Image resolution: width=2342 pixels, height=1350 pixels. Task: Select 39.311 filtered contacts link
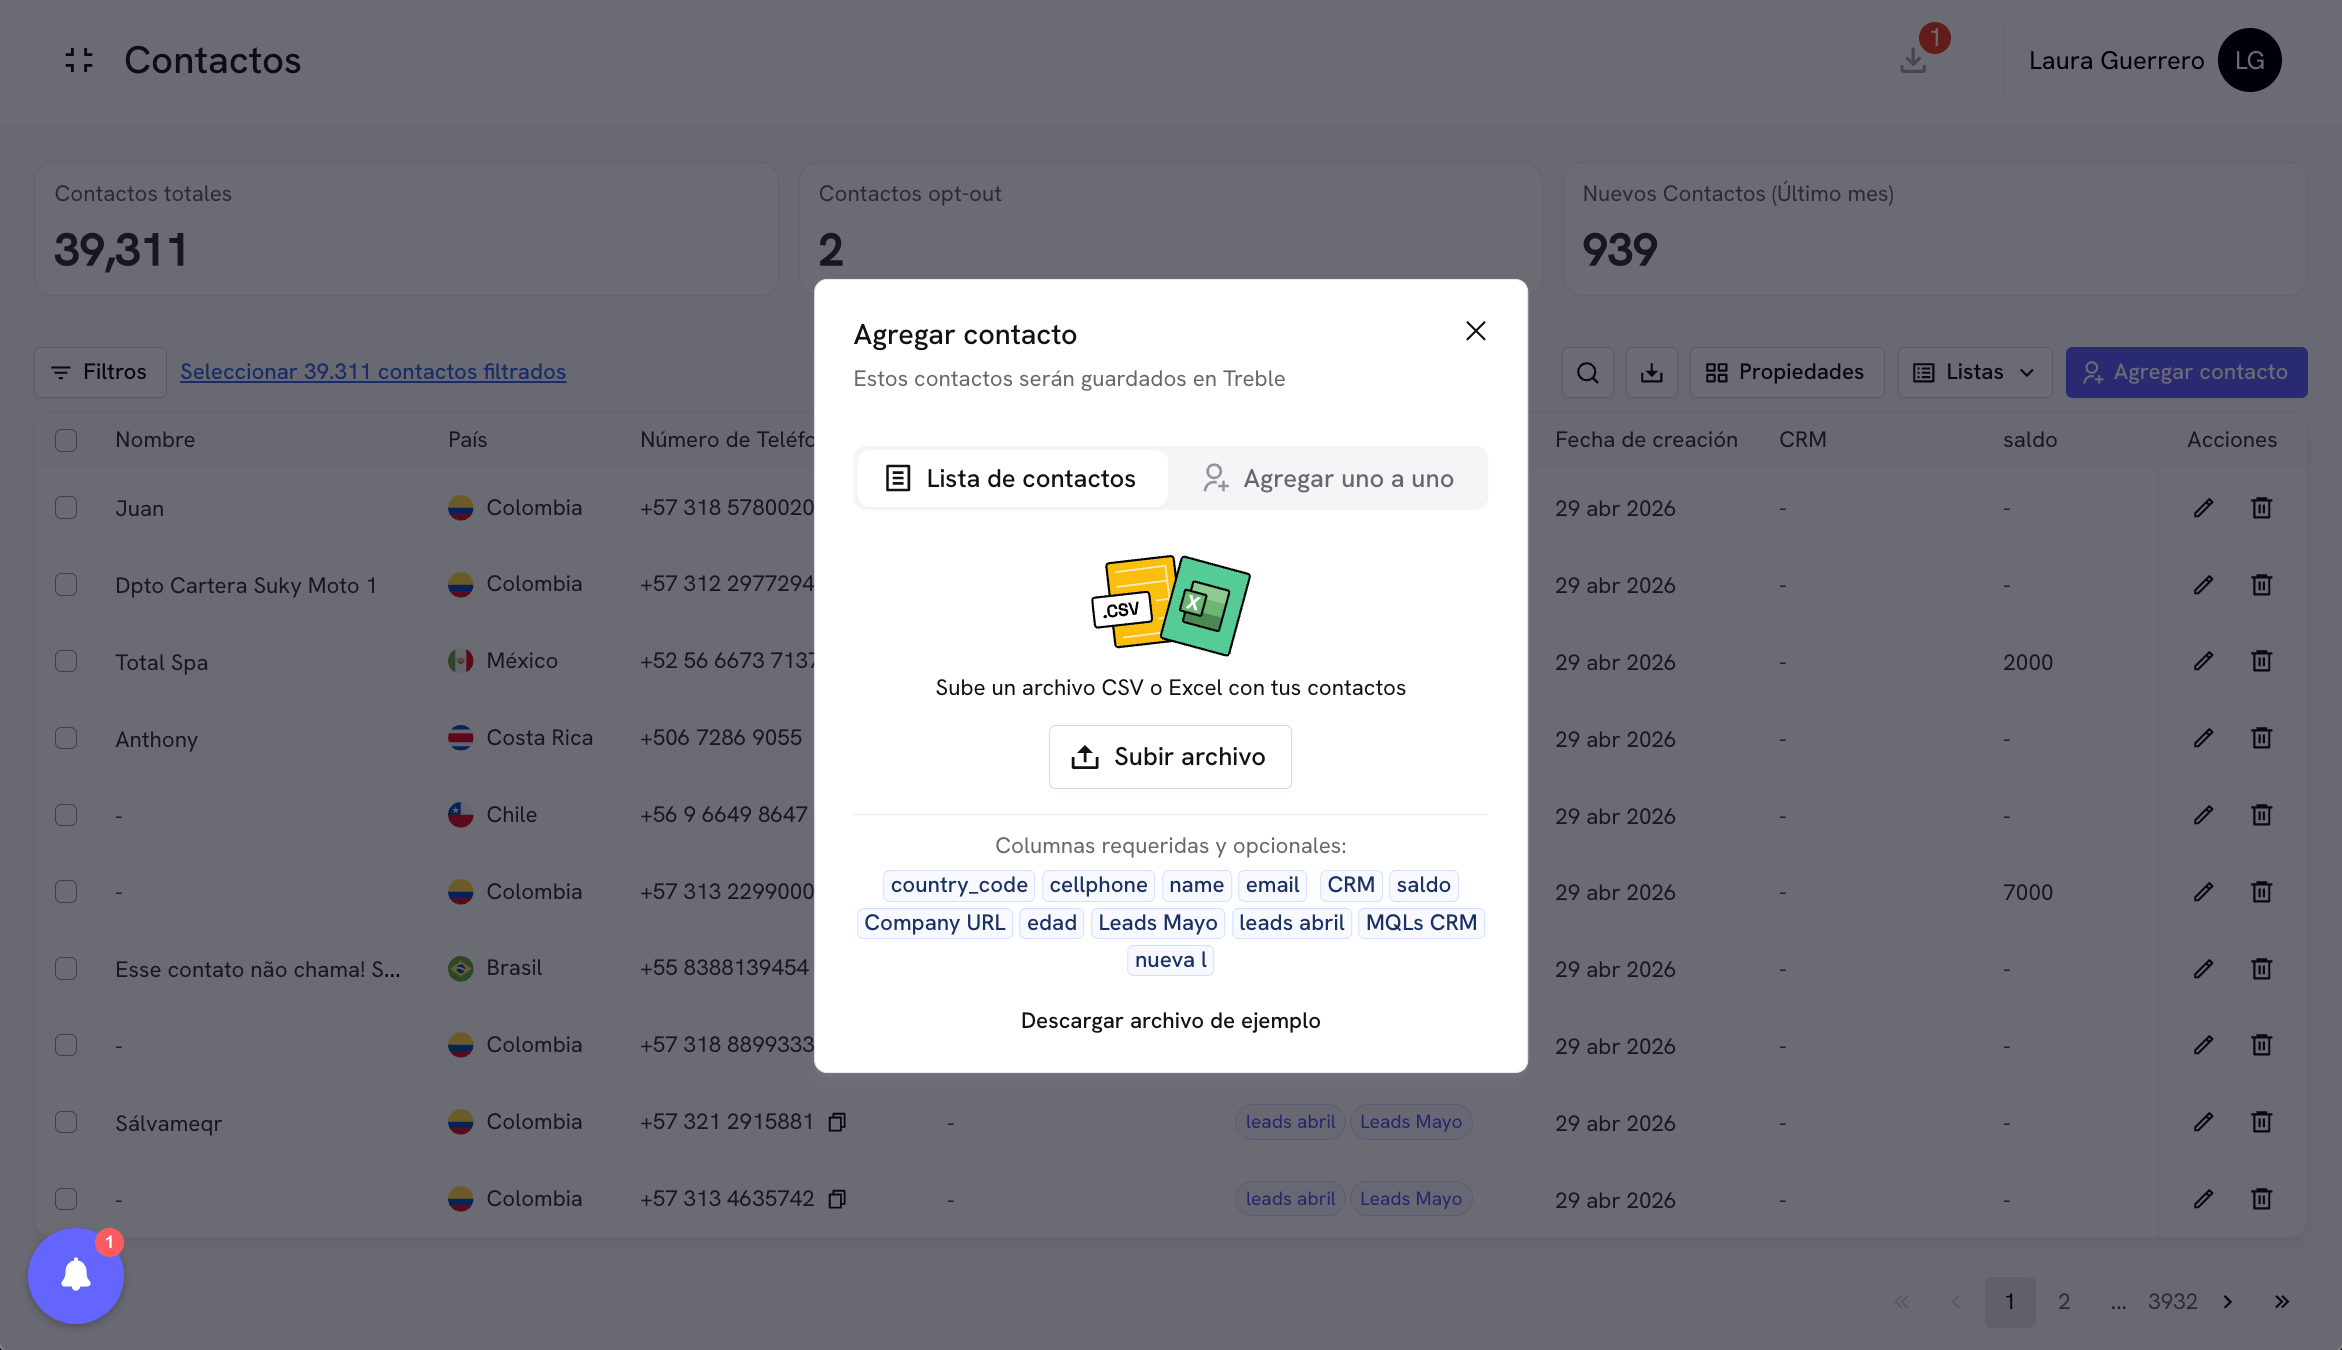coord(373,372)
